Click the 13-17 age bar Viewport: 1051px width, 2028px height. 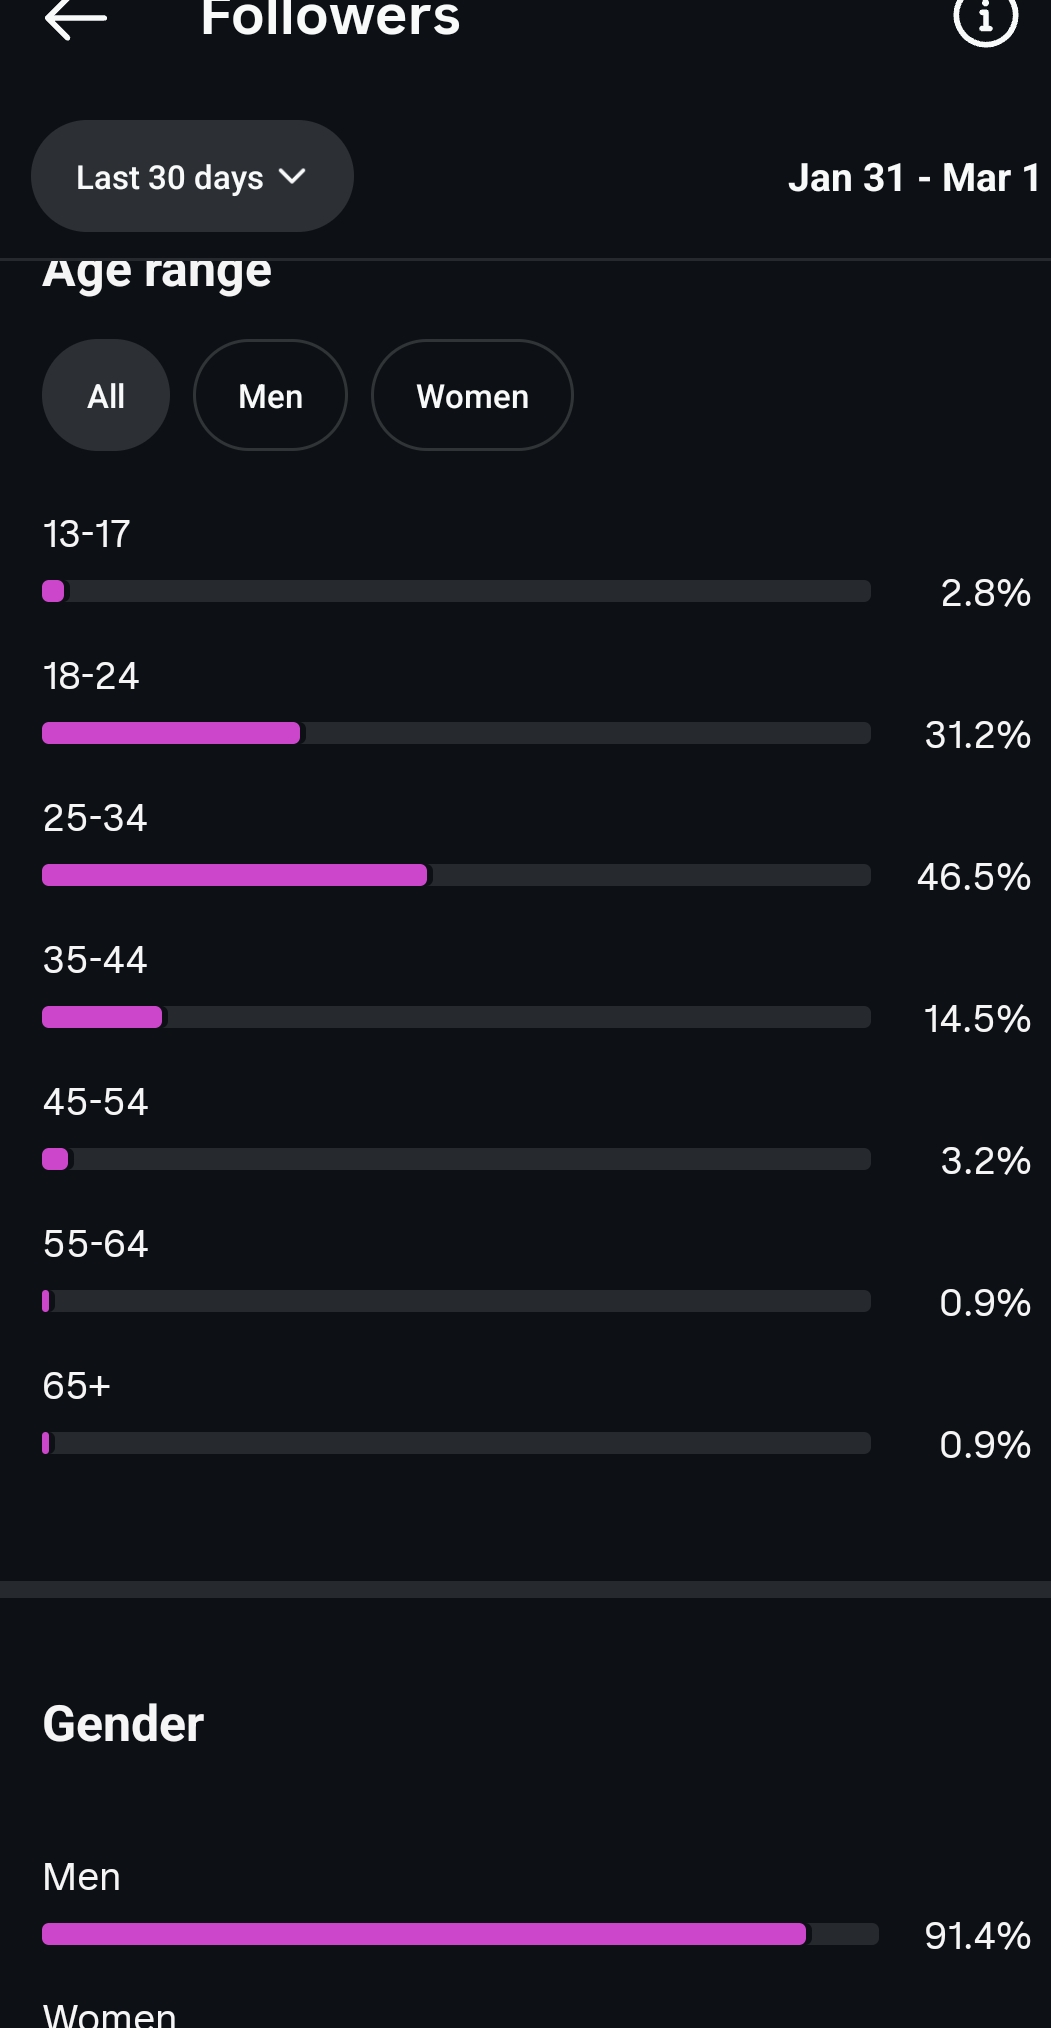click(x=456, y=591)
